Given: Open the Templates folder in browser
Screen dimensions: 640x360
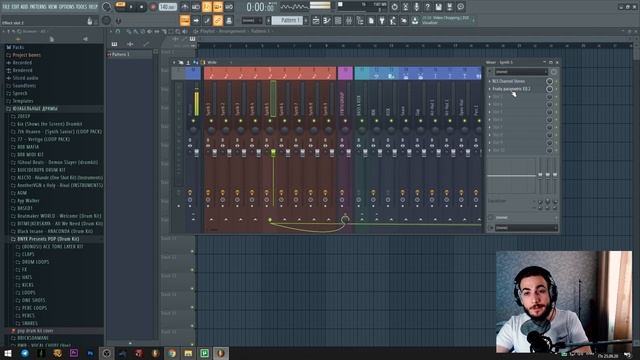Looking at the screenshot, I should [x=22, y=101].
